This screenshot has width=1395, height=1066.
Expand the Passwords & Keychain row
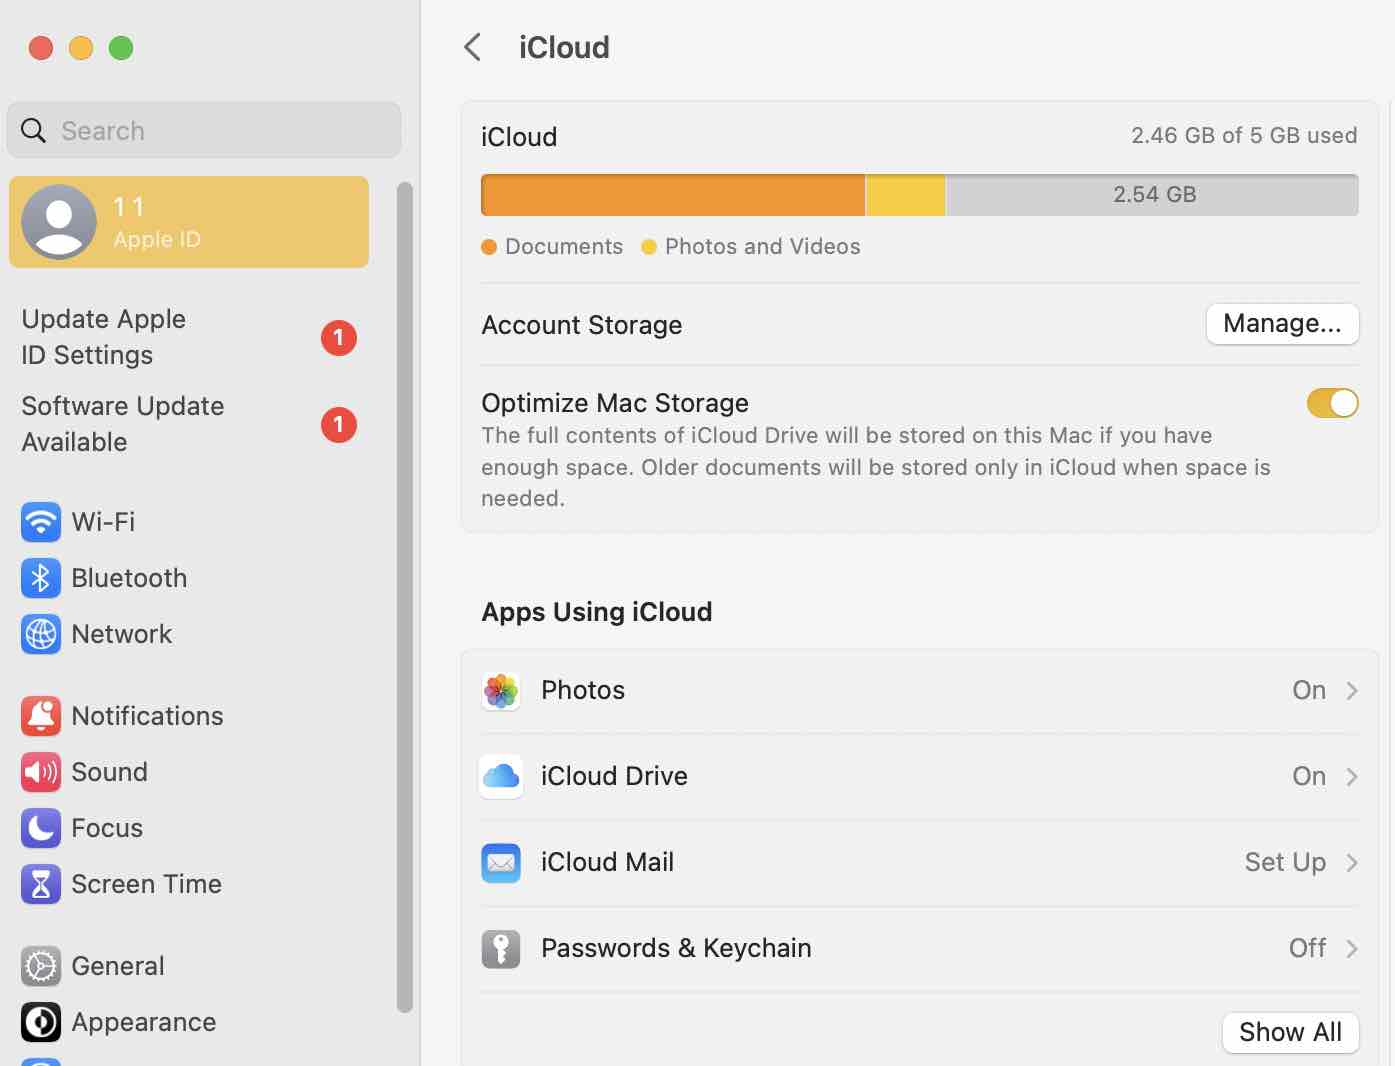tap(1353, 948)
